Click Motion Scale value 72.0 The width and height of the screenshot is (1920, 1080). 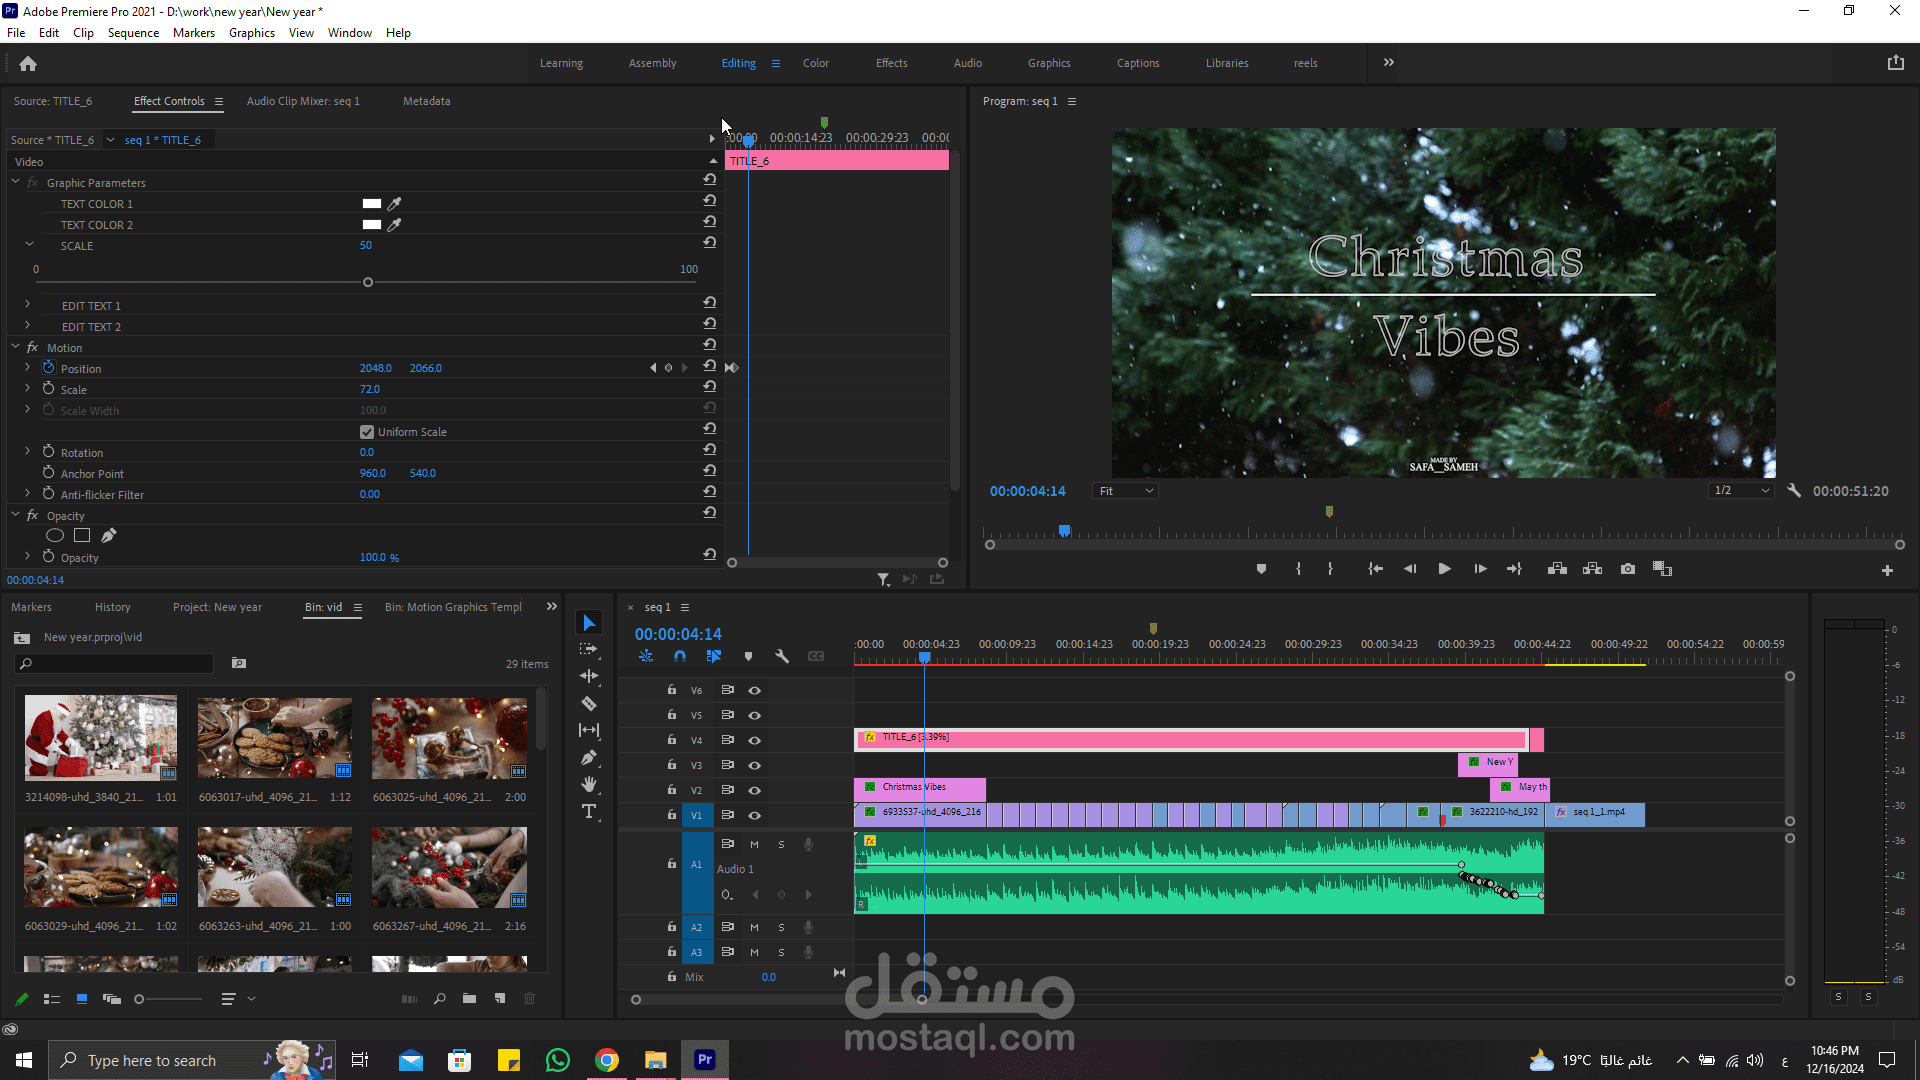(x=370, y=389)
